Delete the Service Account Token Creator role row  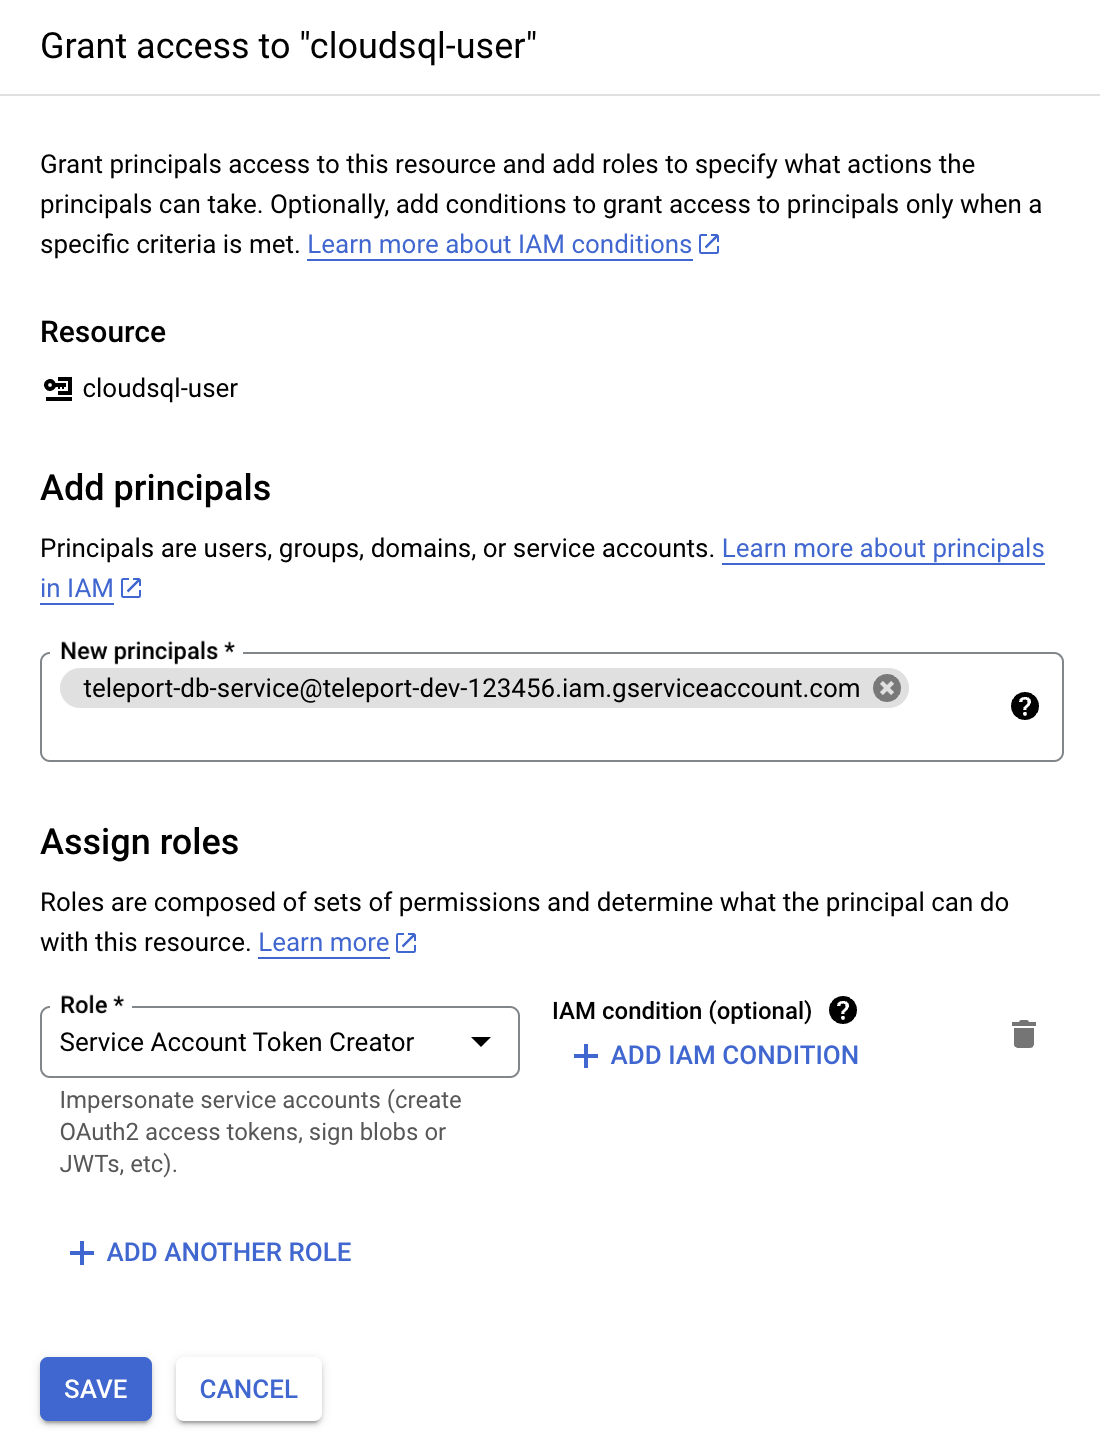pyautogui.click(x=1024, y=1034)
